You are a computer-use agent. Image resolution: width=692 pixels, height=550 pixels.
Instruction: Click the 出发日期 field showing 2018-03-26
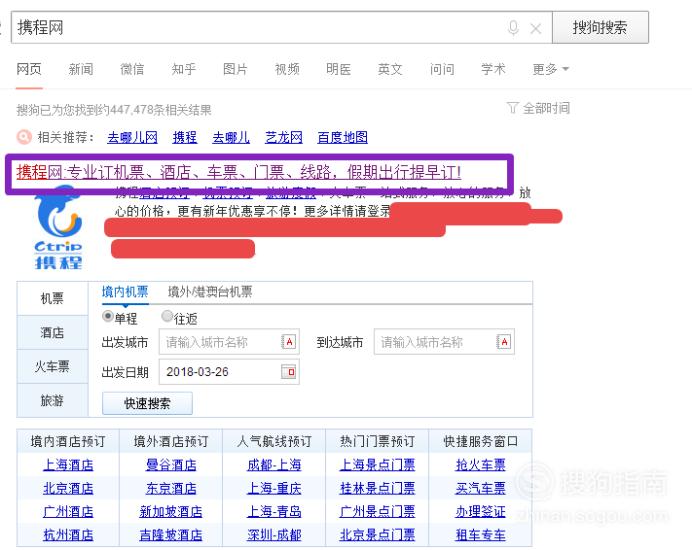click(x=229, y=372)
